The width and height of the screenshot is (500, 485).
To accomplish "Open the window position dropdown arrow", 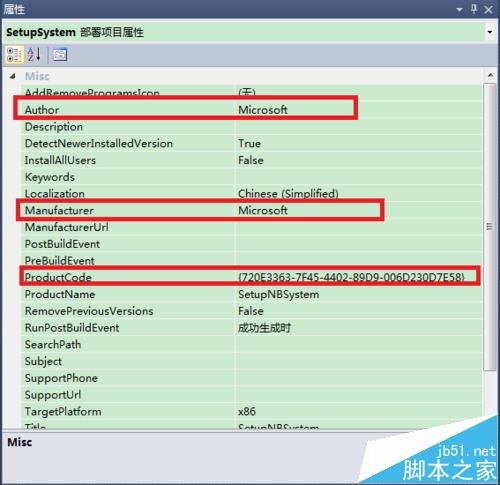I will (459, 10).
